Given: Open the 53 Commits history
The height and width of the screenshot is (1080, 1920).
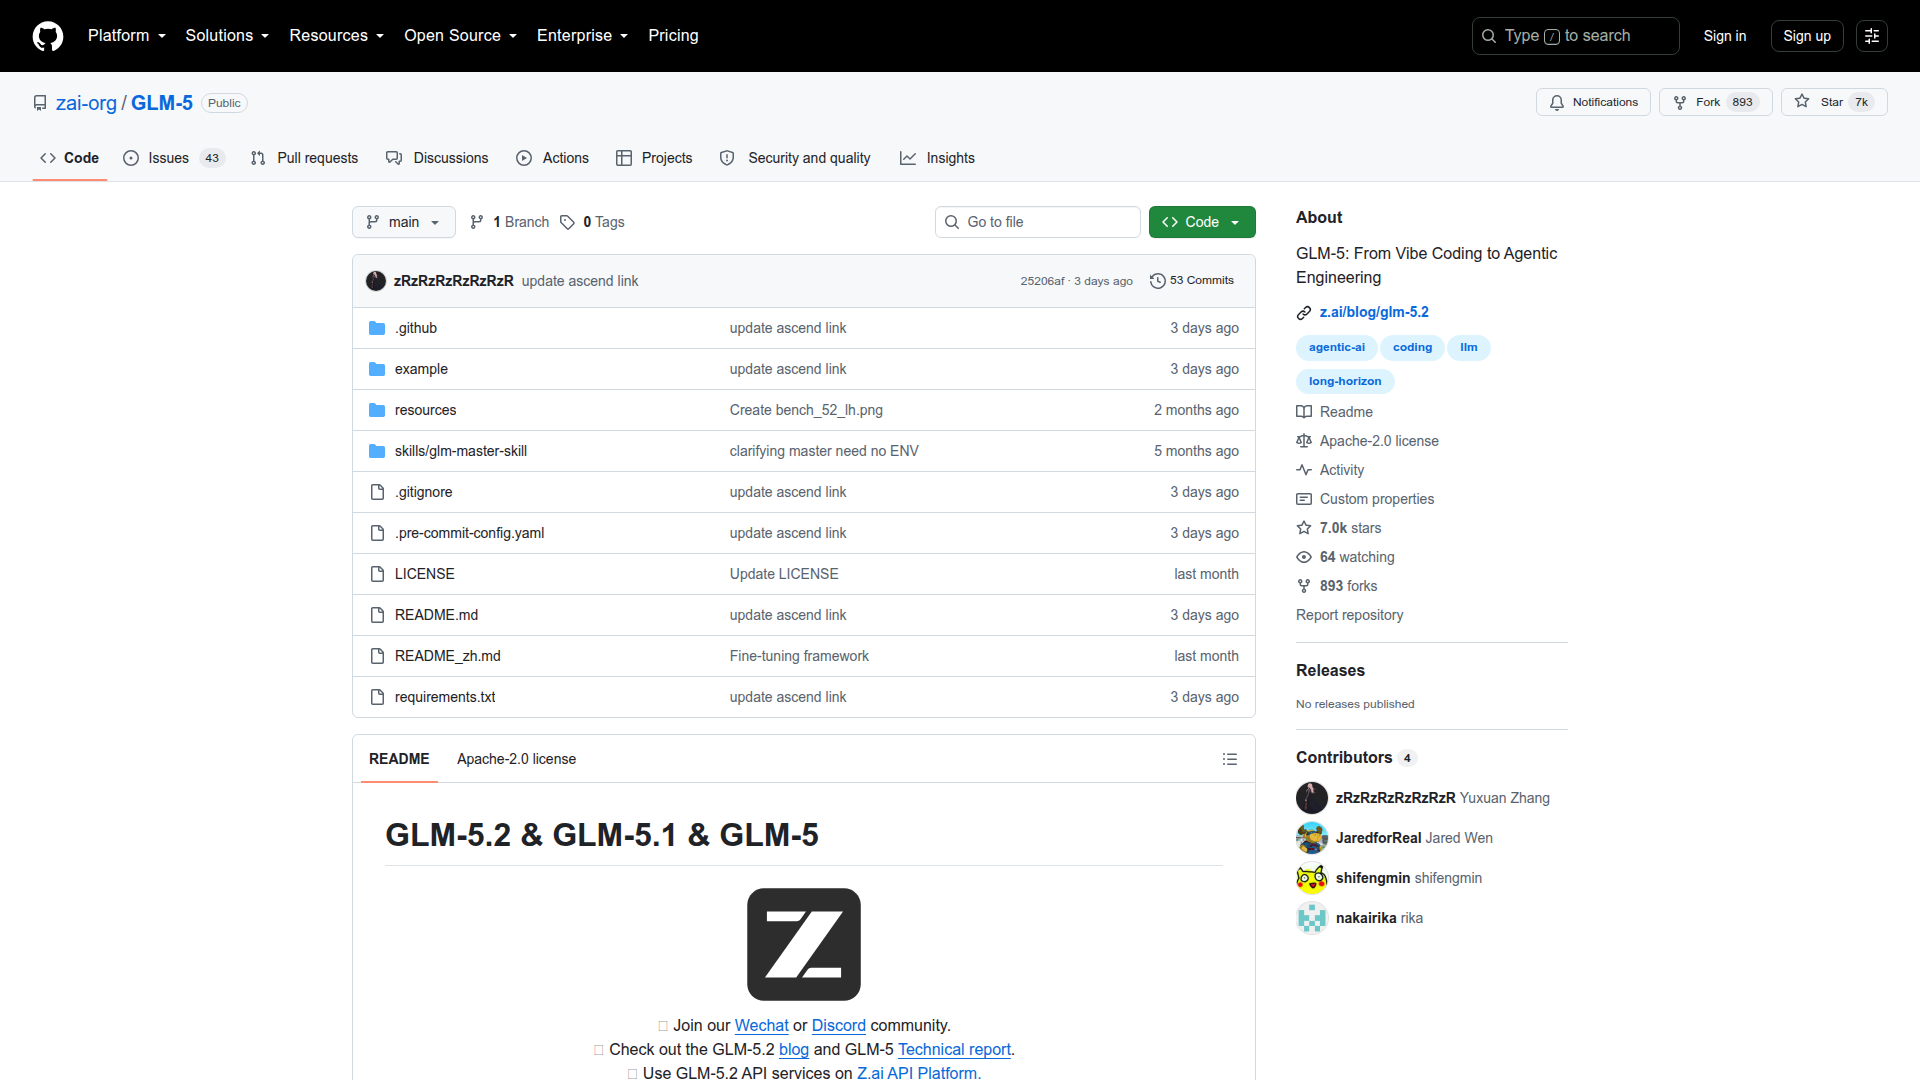Looking at the screenshot, I should point(1192,281).
